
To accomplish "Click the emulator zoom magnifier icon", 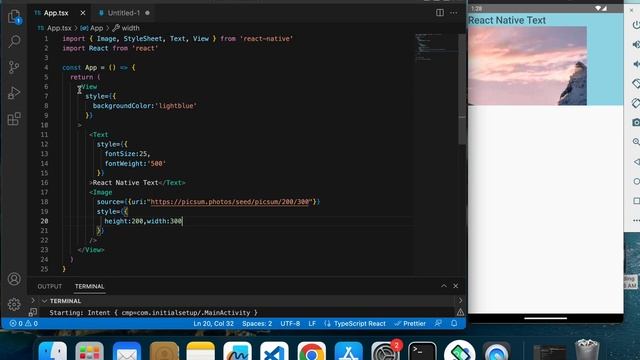I will (x=636, y=142).
